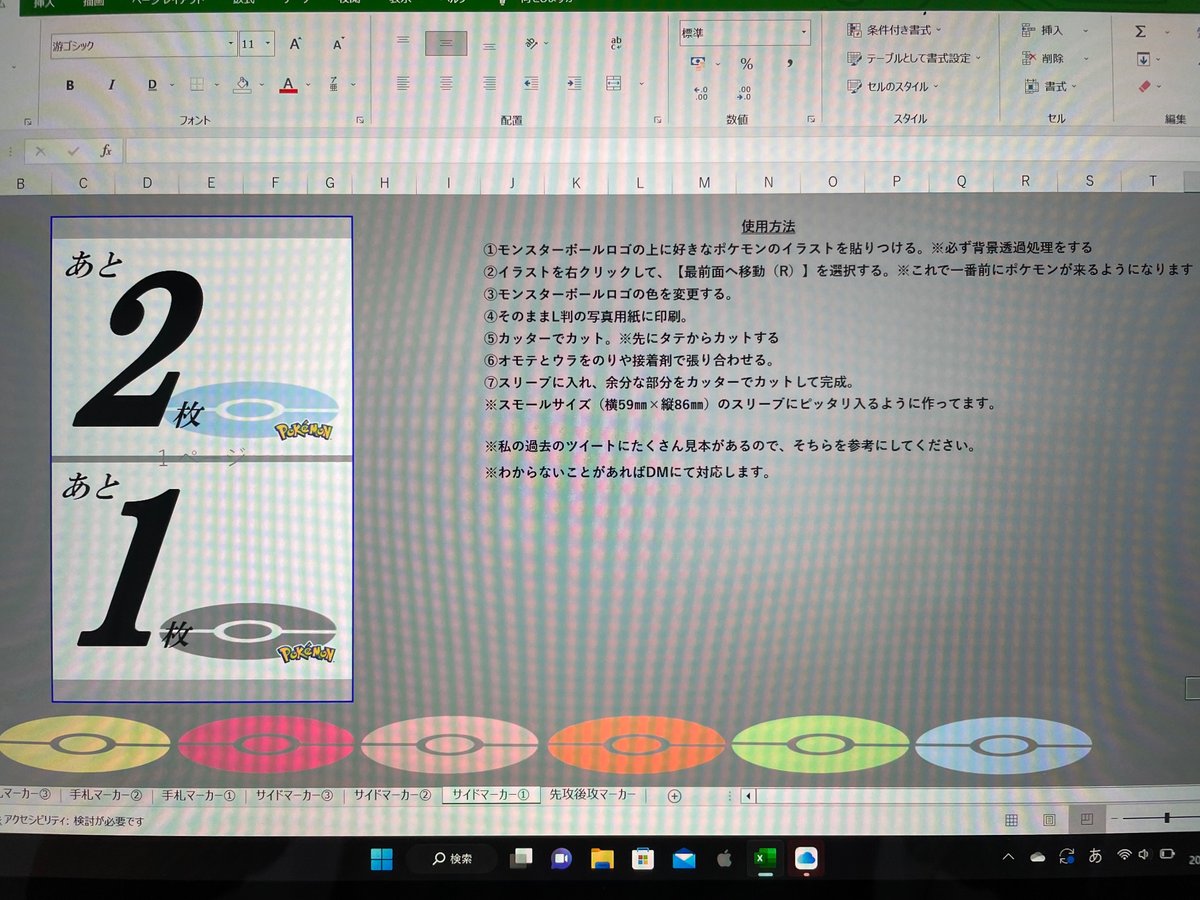Open the text orientation tool

(534, 43)
